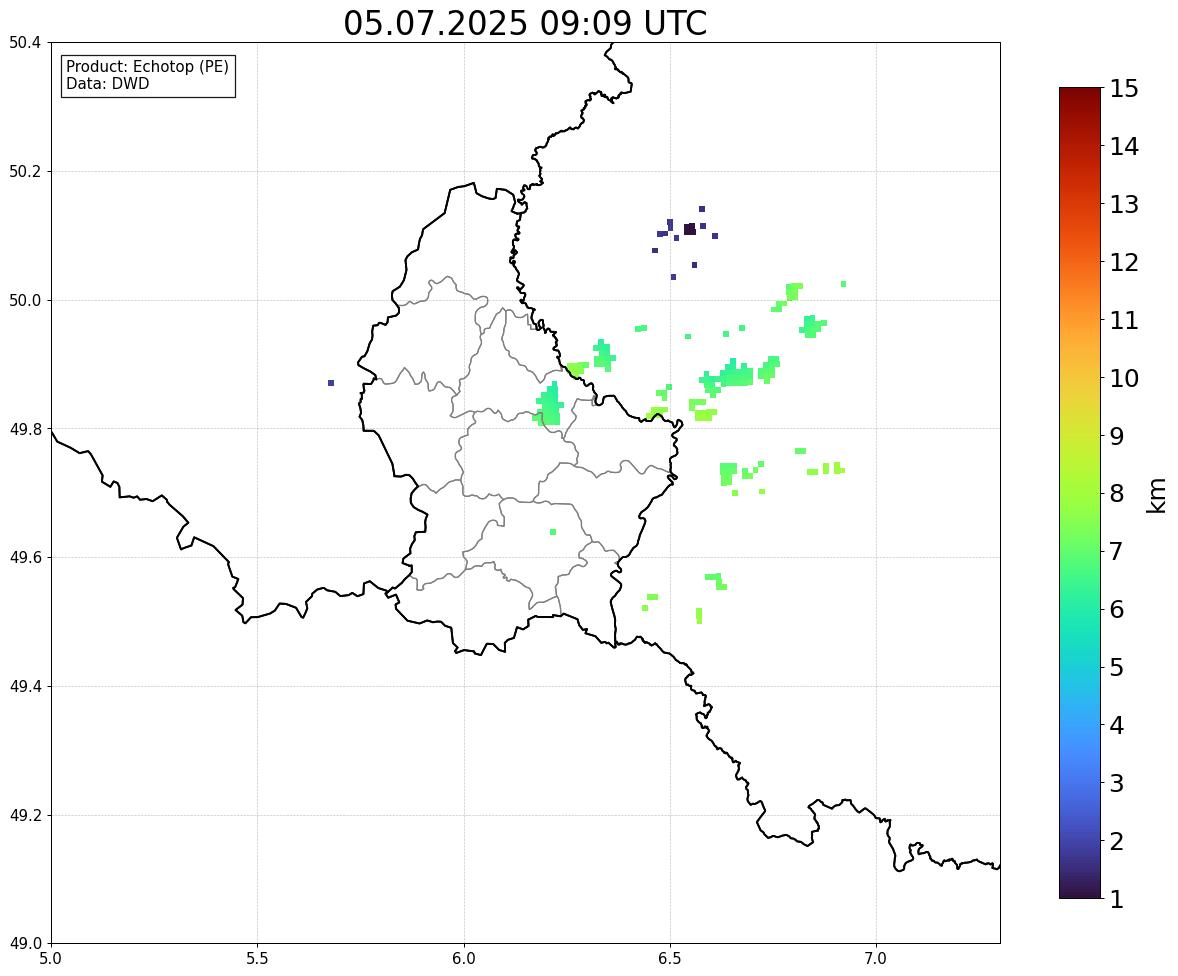Pick the 14 km colorbar tick label
The height and width of the screenshot is (976, 1178).
coord(1124,147)
